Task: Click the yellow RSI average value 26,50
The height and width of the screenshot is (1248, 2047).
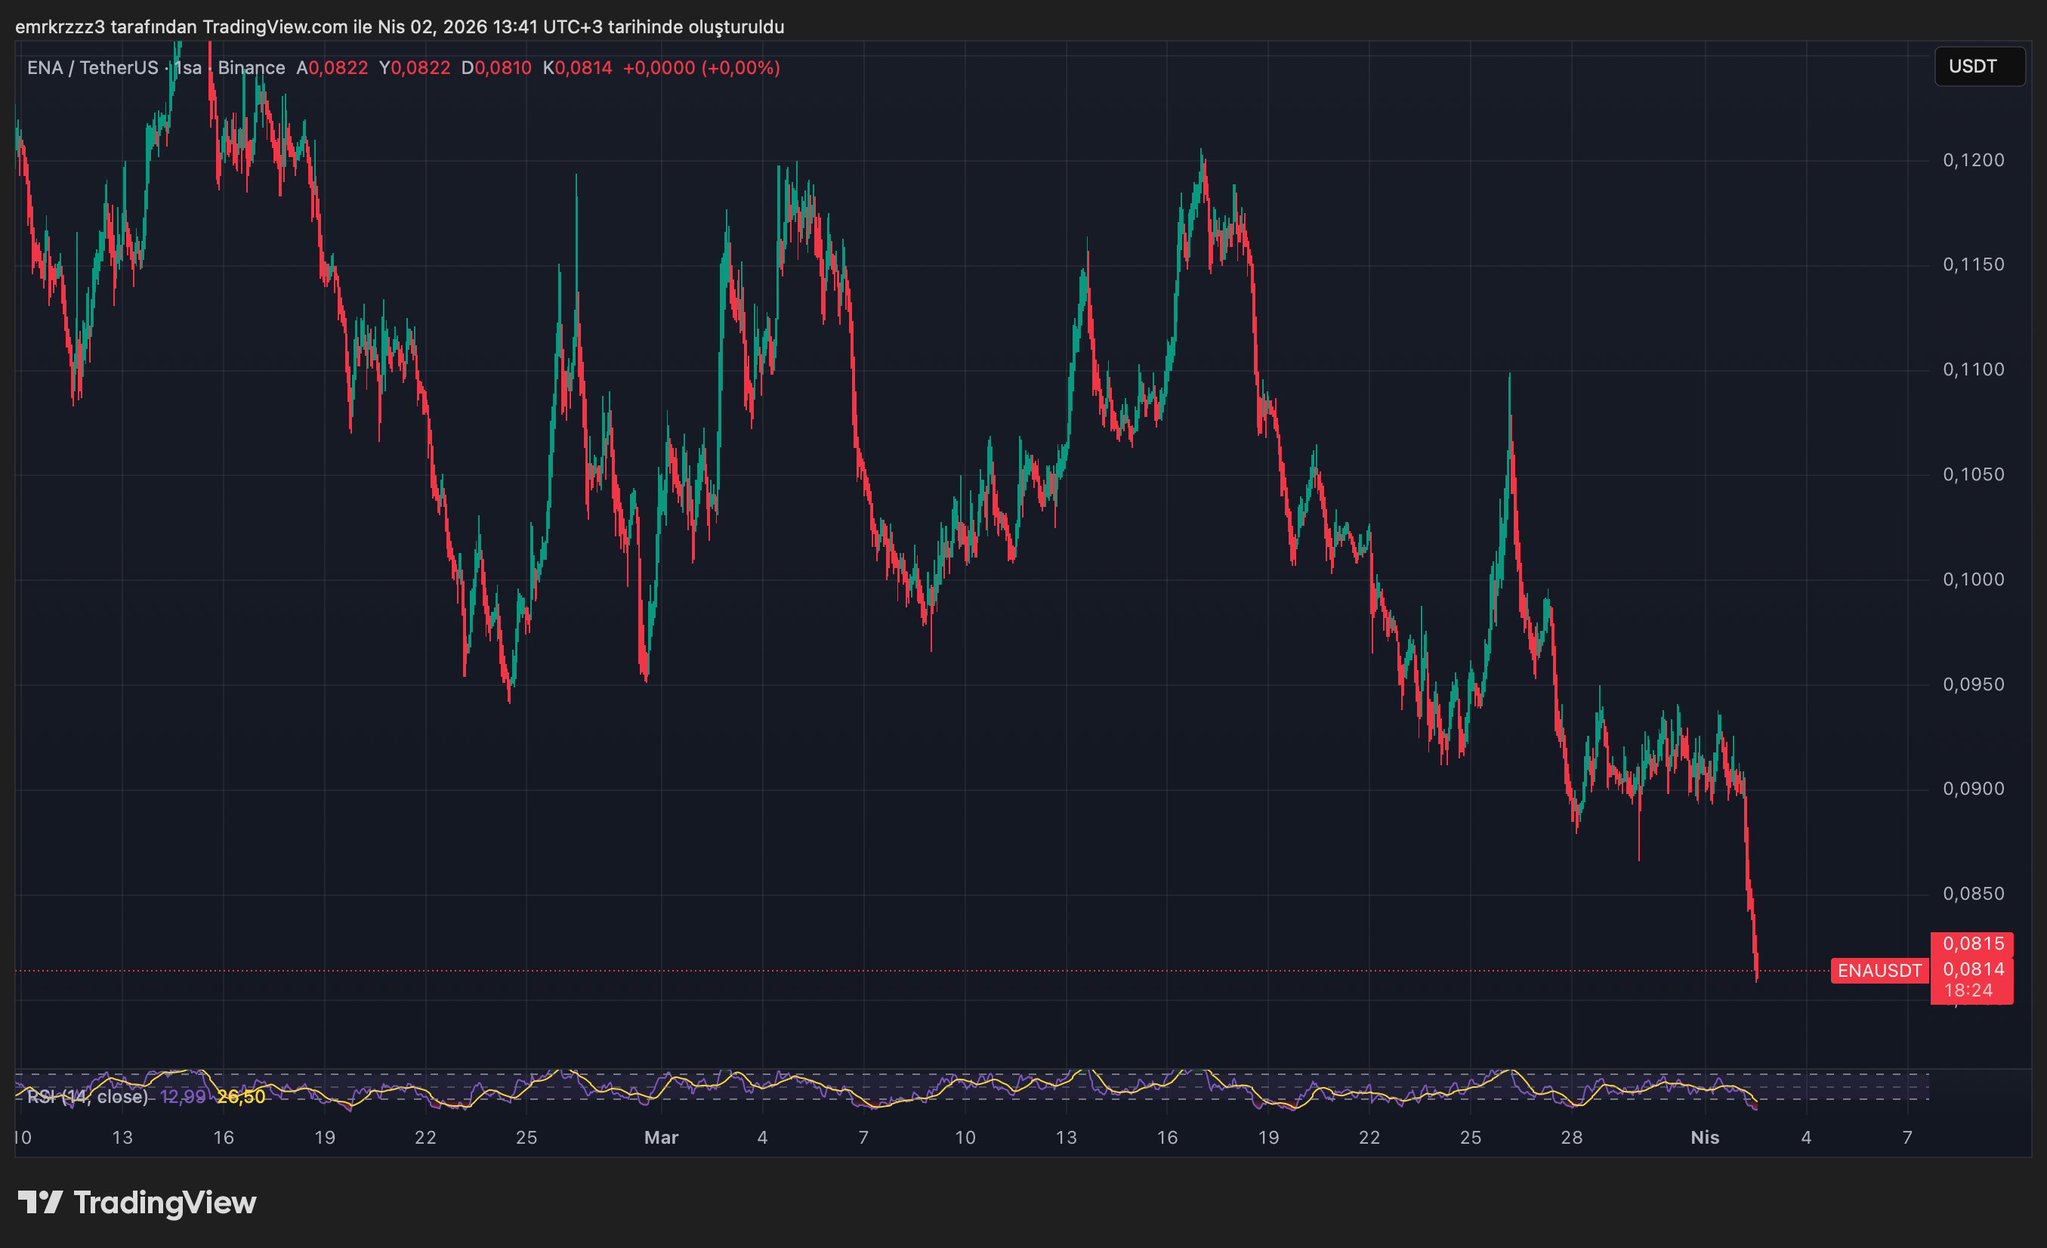Action: [241, 1097]
